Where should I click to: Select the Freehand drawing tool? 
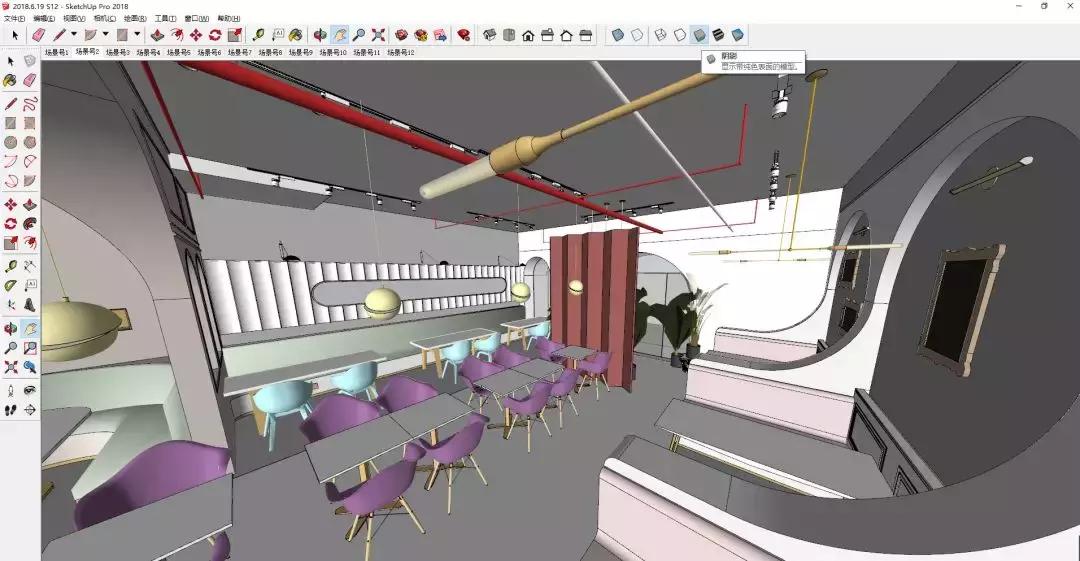click(30, 104)
